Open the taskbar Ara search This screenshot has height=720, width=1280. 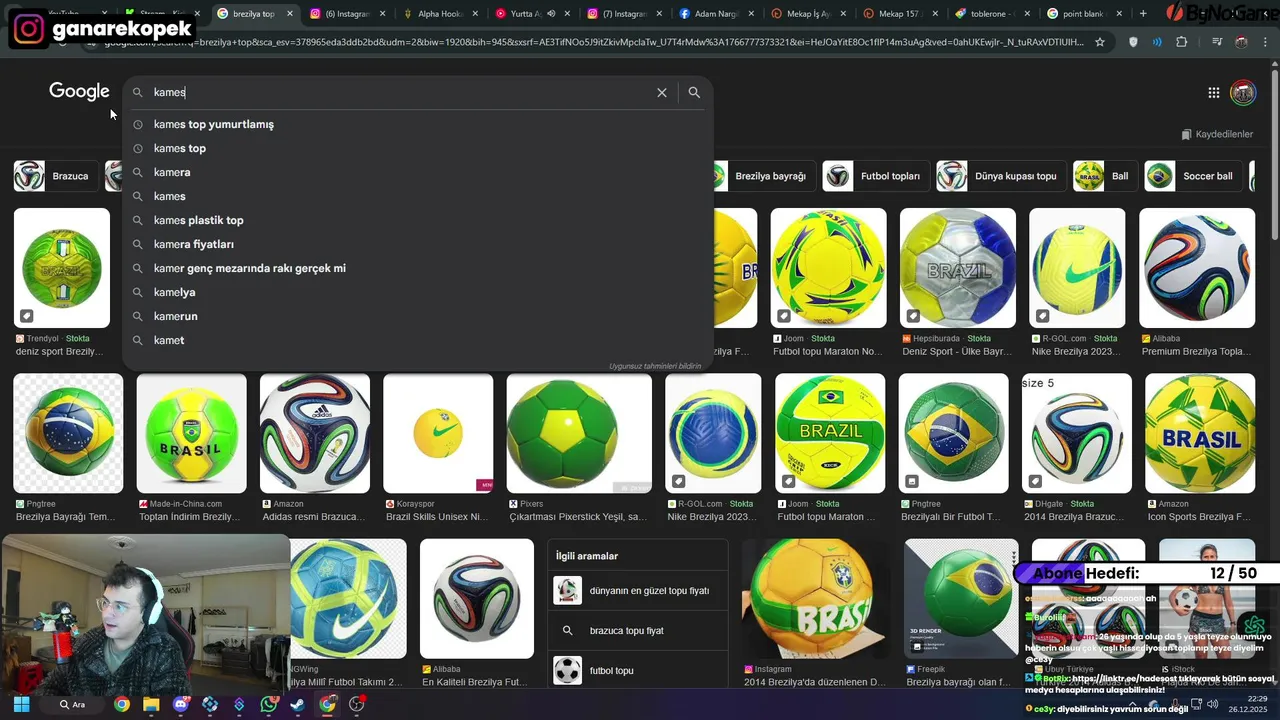point(72,704)
